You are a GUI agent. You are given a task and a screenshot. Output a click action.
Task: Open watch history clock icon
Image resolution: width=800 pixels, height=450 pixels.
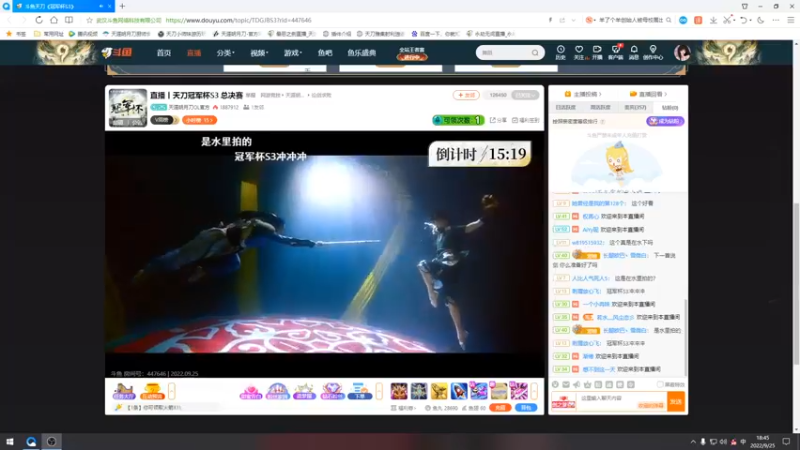click(x=560, y=52)
